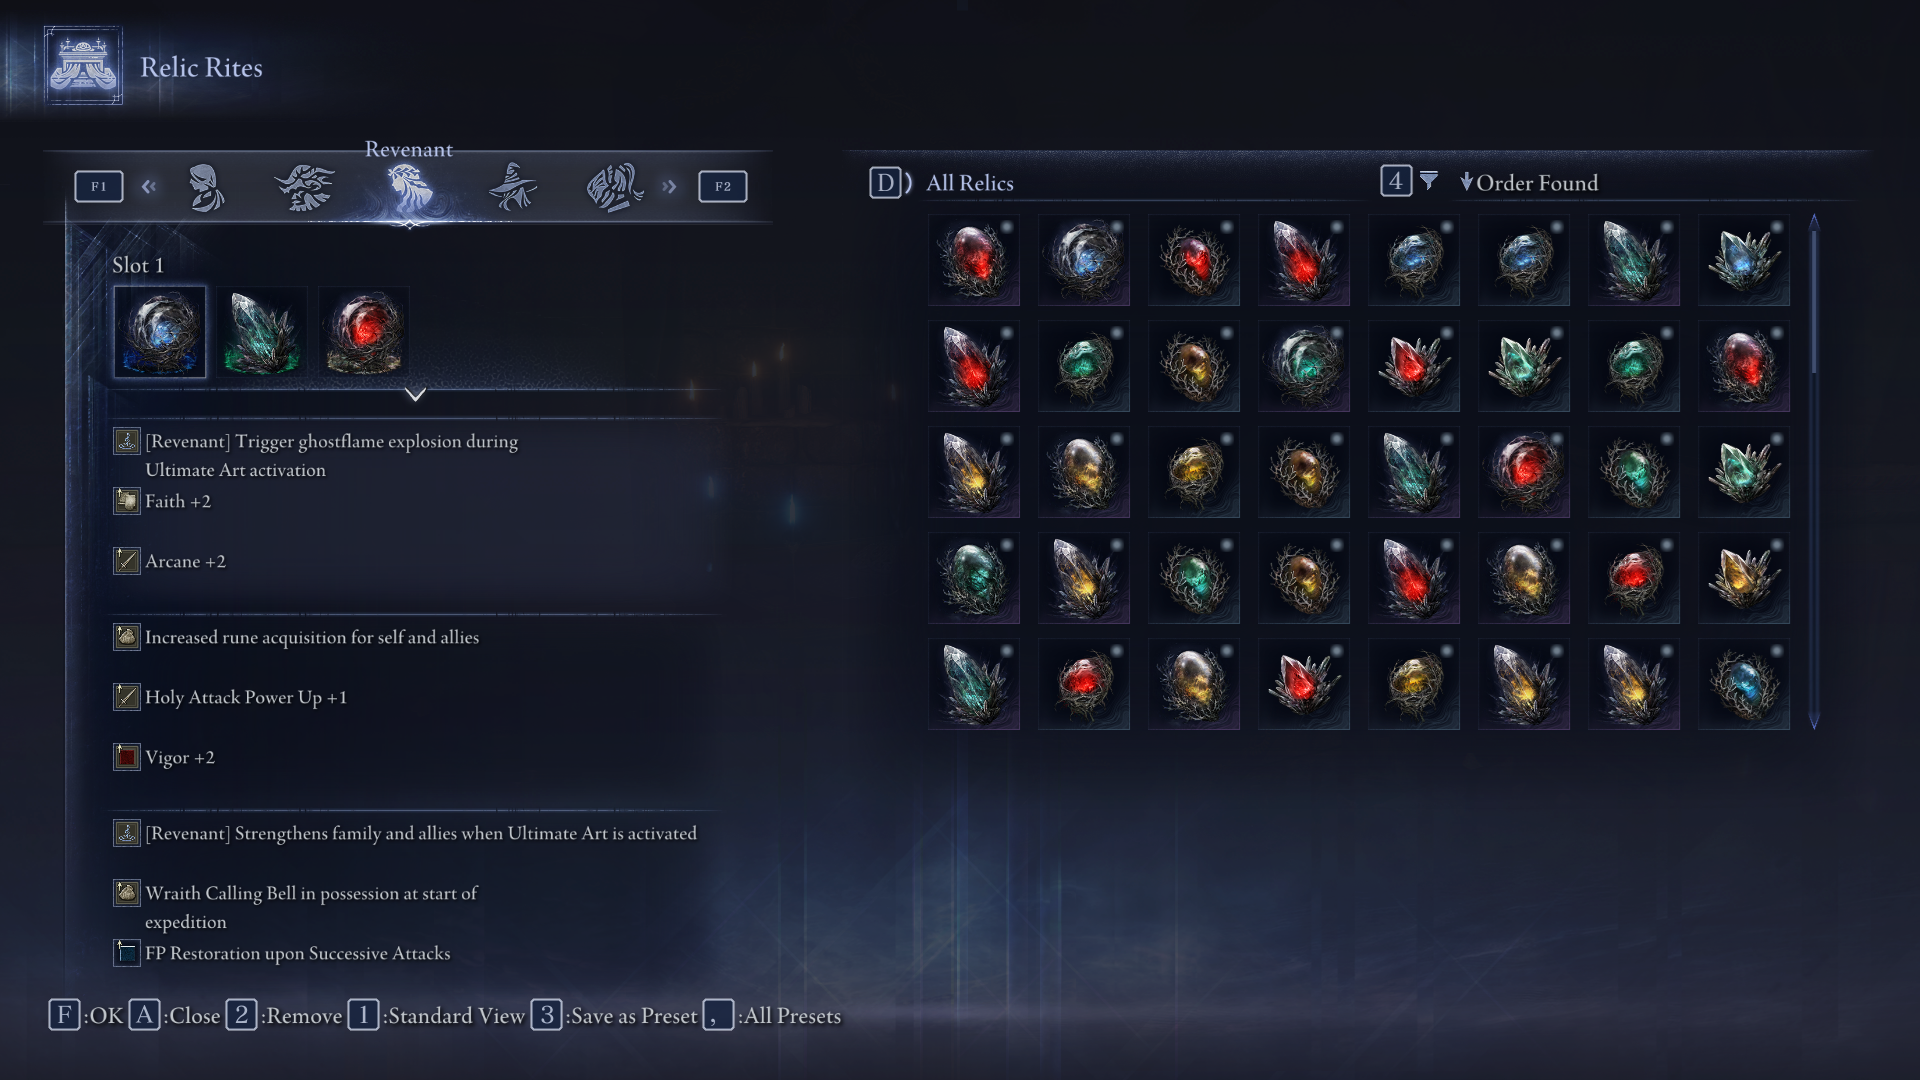Change the Order Found sort option
This screenshot has height=1080, width=1920.
(x=1529, y=183)
